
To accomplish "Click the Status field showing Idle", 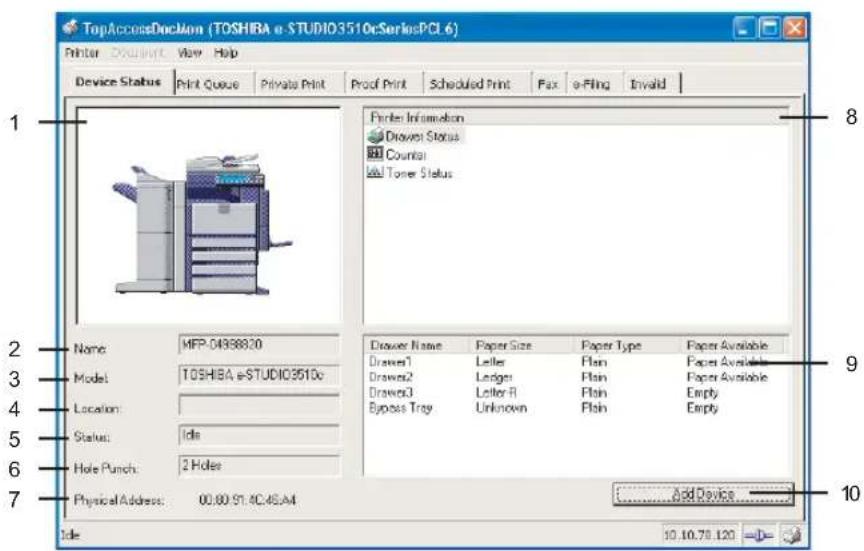I will tap(259, 435).
